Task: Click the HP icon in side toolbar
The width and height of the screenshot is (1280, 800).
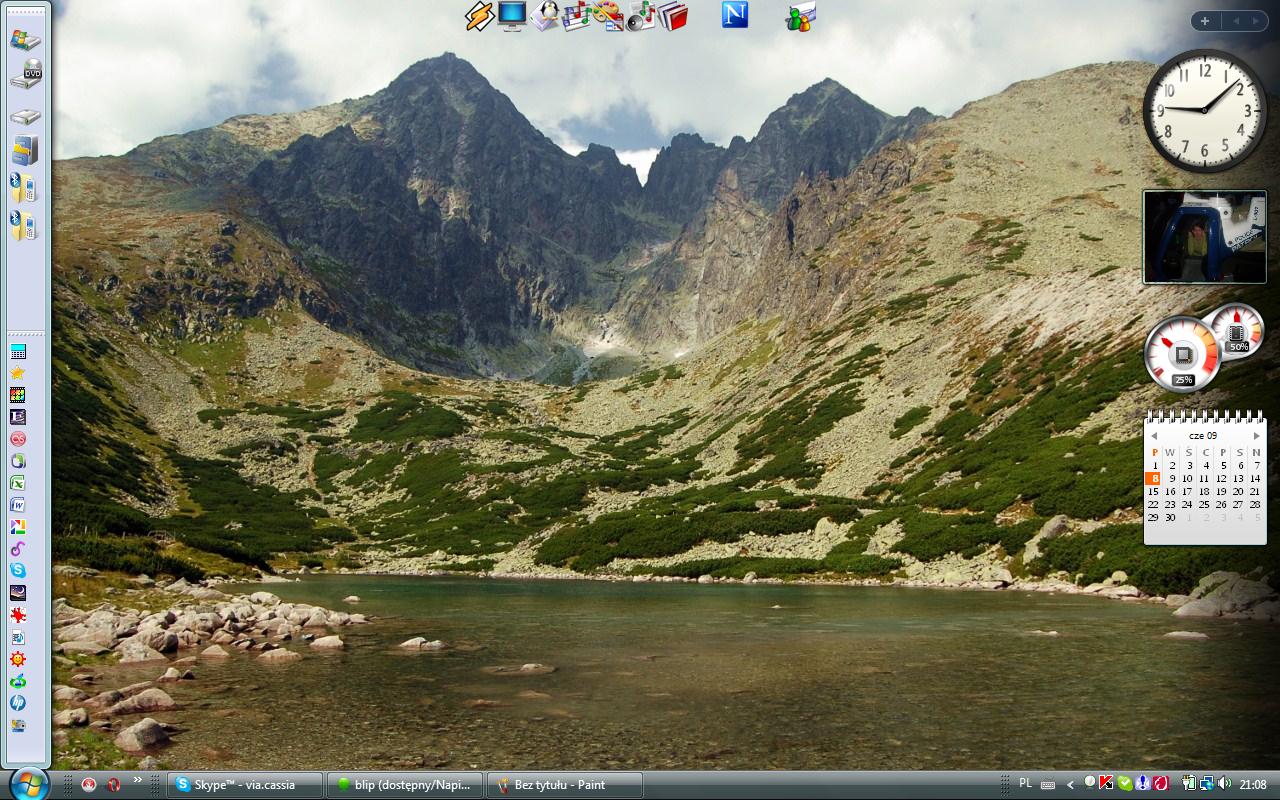Action: (x=18, y=703)
